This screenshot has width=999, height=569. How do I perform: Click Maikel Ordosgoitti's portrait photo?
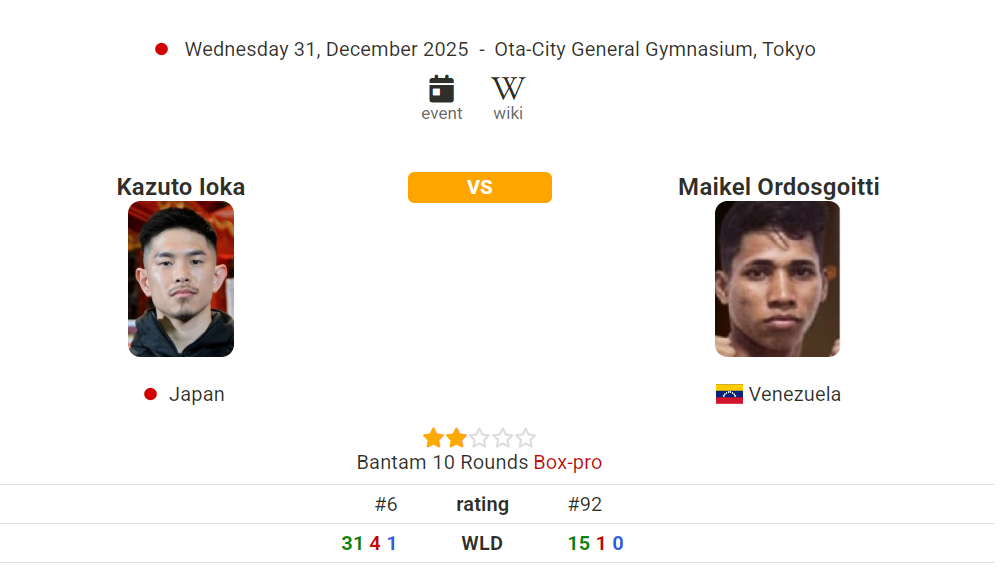[x=777, y=279]
